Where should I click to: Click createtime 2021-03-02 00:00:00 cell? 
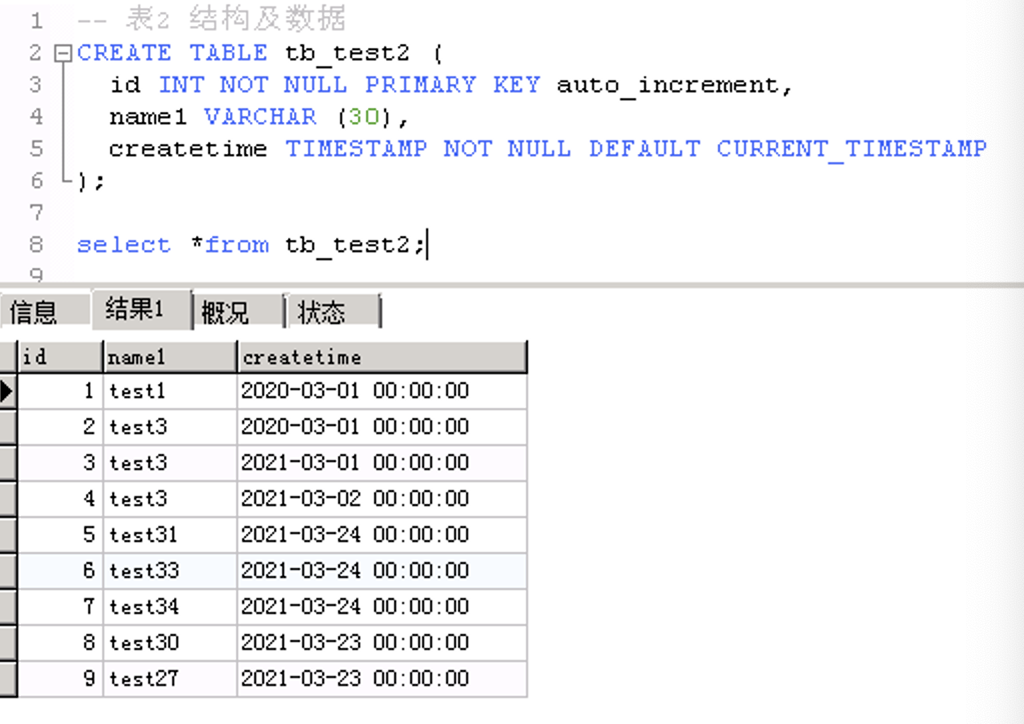pos(382,499)
